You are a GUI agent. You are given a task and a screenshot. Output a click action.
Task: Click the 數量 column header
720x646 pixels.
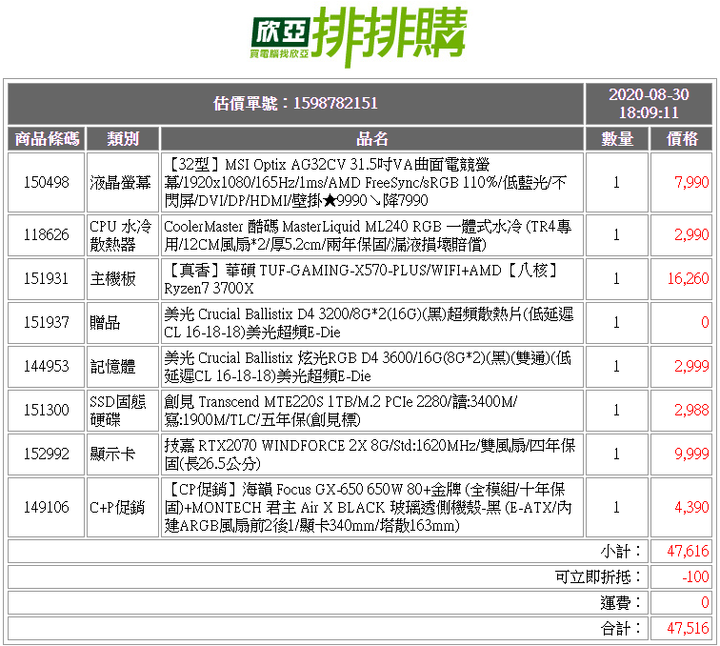pyautogui.click(x=617, y=139)
